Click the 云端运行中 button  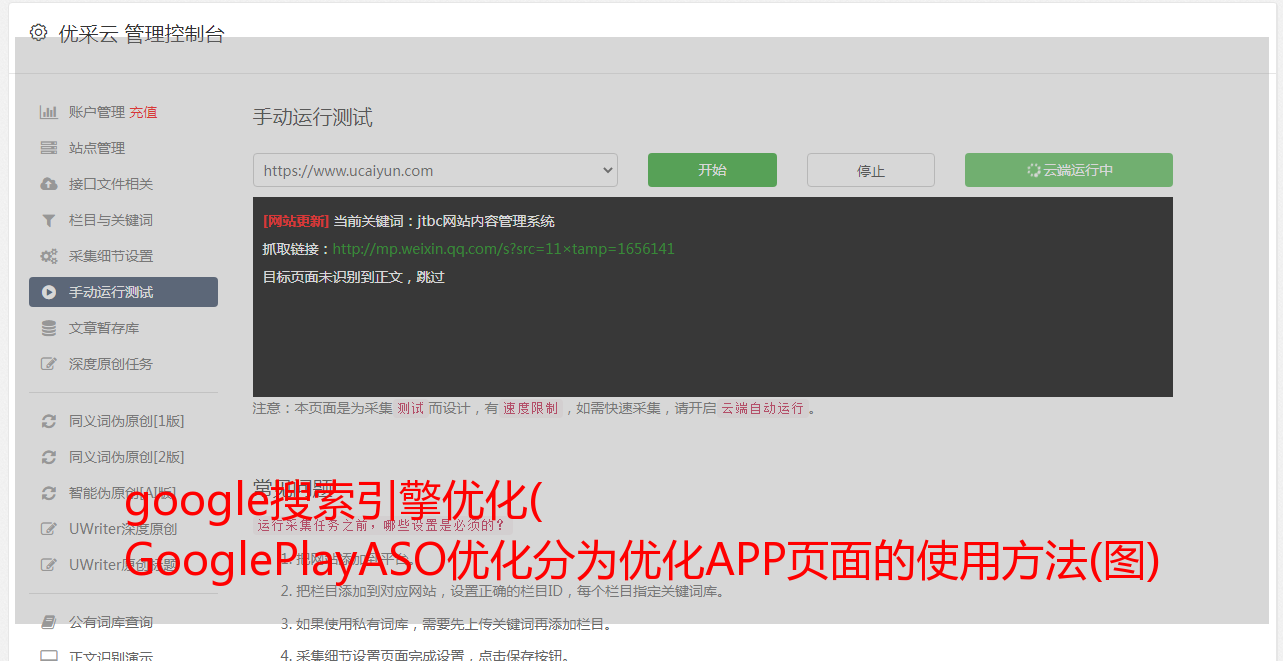point(1069,170)
